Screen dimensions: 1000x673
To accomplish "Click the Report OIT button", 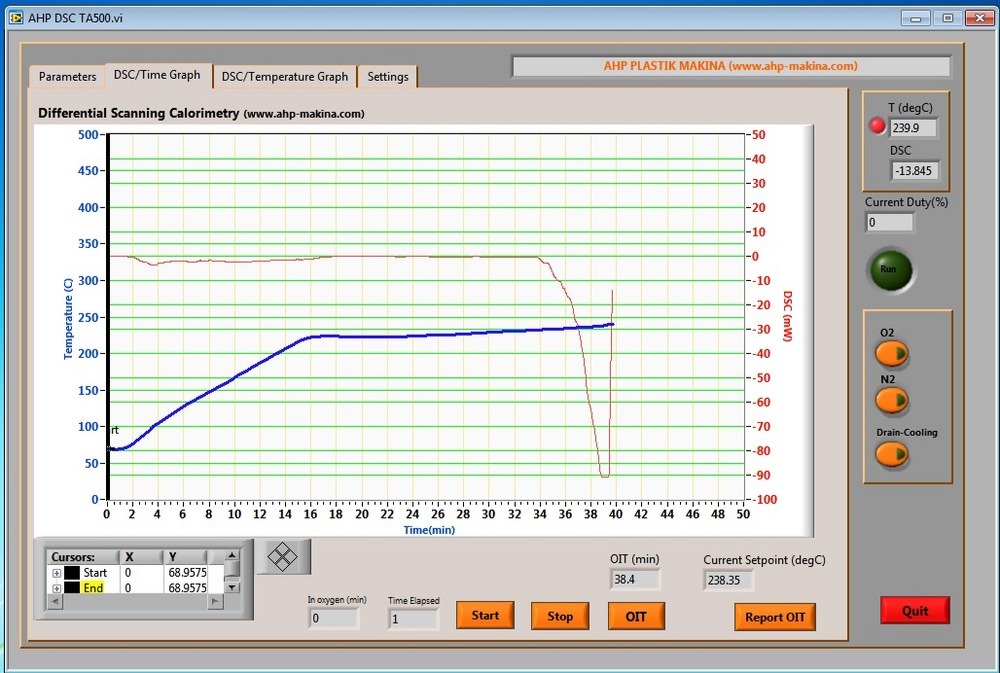I will click(x=775, y=617).
